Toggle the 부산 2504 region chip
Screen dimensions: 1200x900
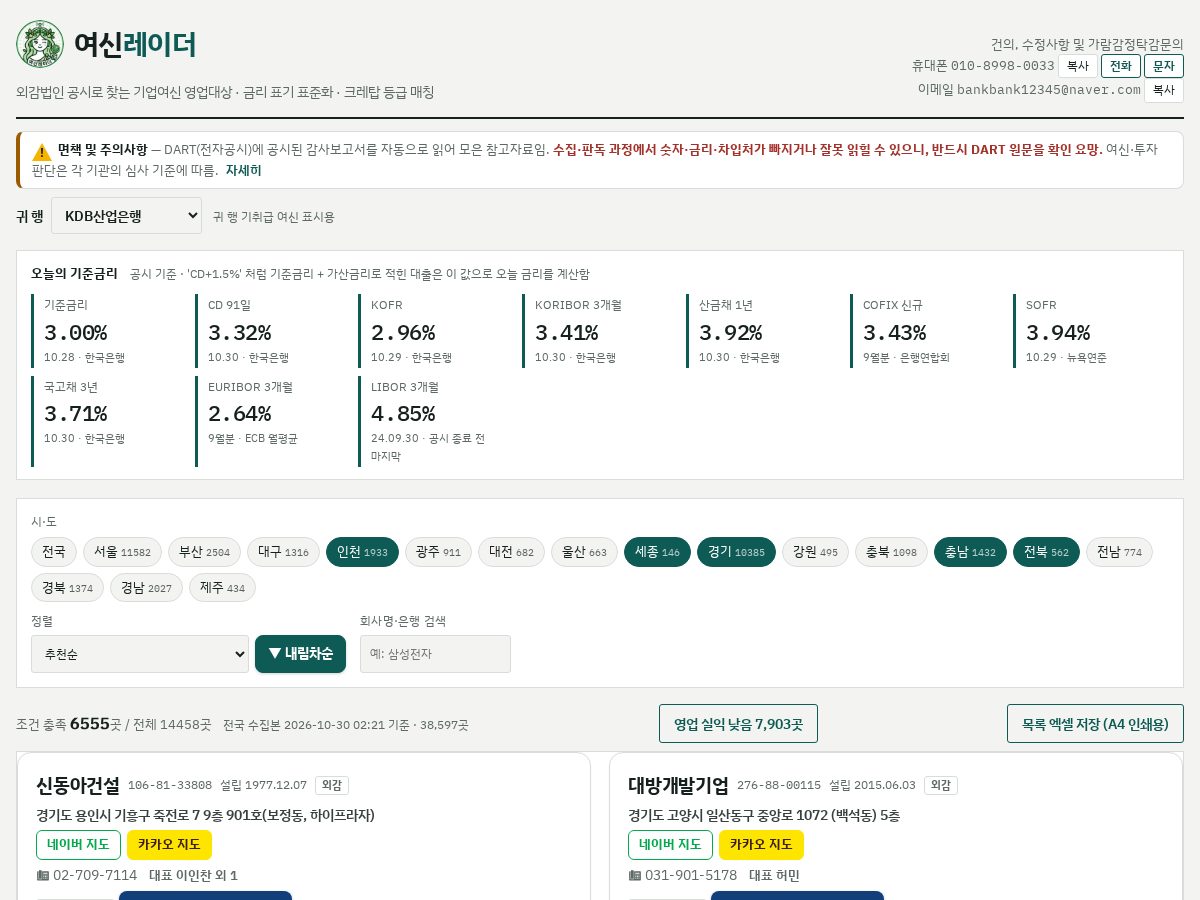[204, 552]
